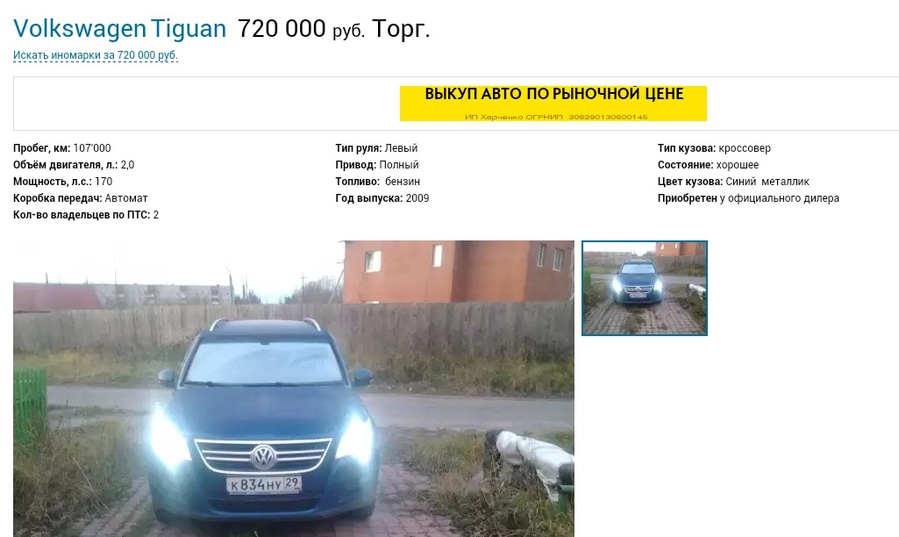Click the 'Тип руля: Левый' row

pyautogui.click(x=377, y=148)
